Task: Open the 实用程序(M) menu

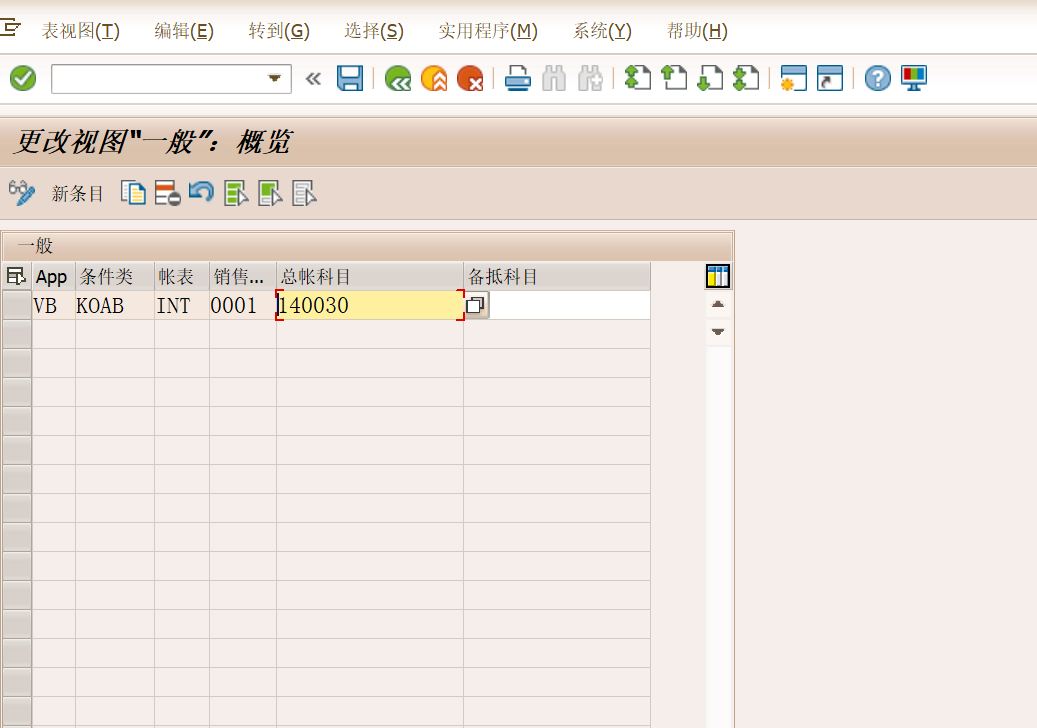Action: [x=487, y=31]
